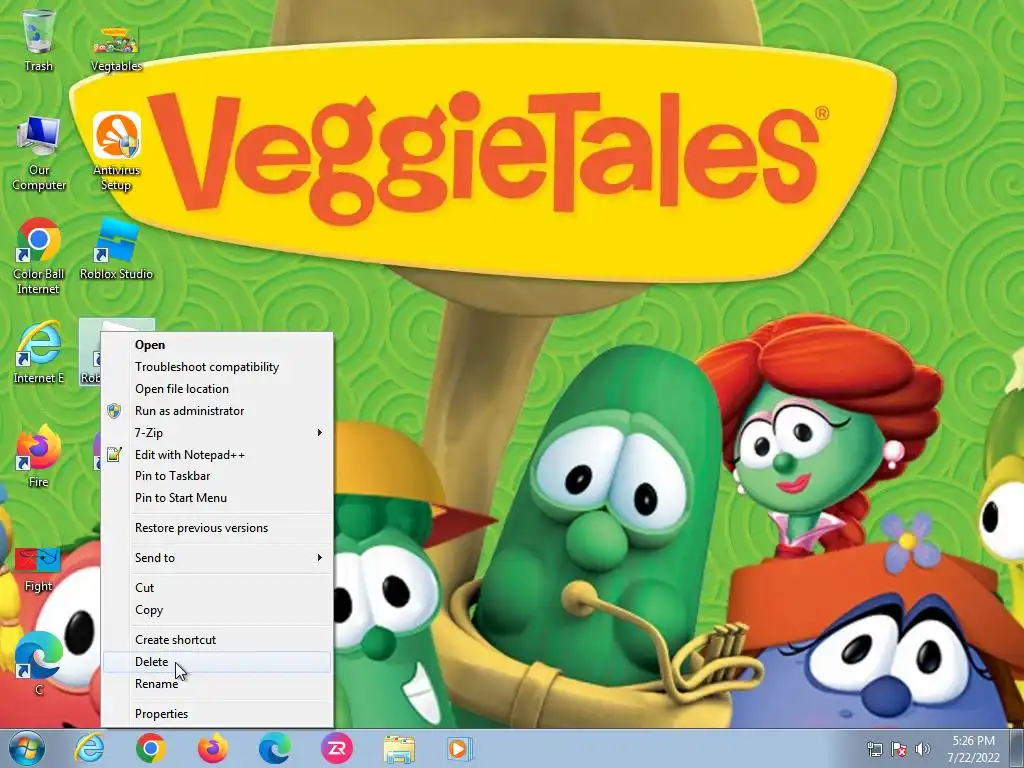Choose Pin to Taskbar
The height and width of the screenshot is (768, 1024).
216,476
